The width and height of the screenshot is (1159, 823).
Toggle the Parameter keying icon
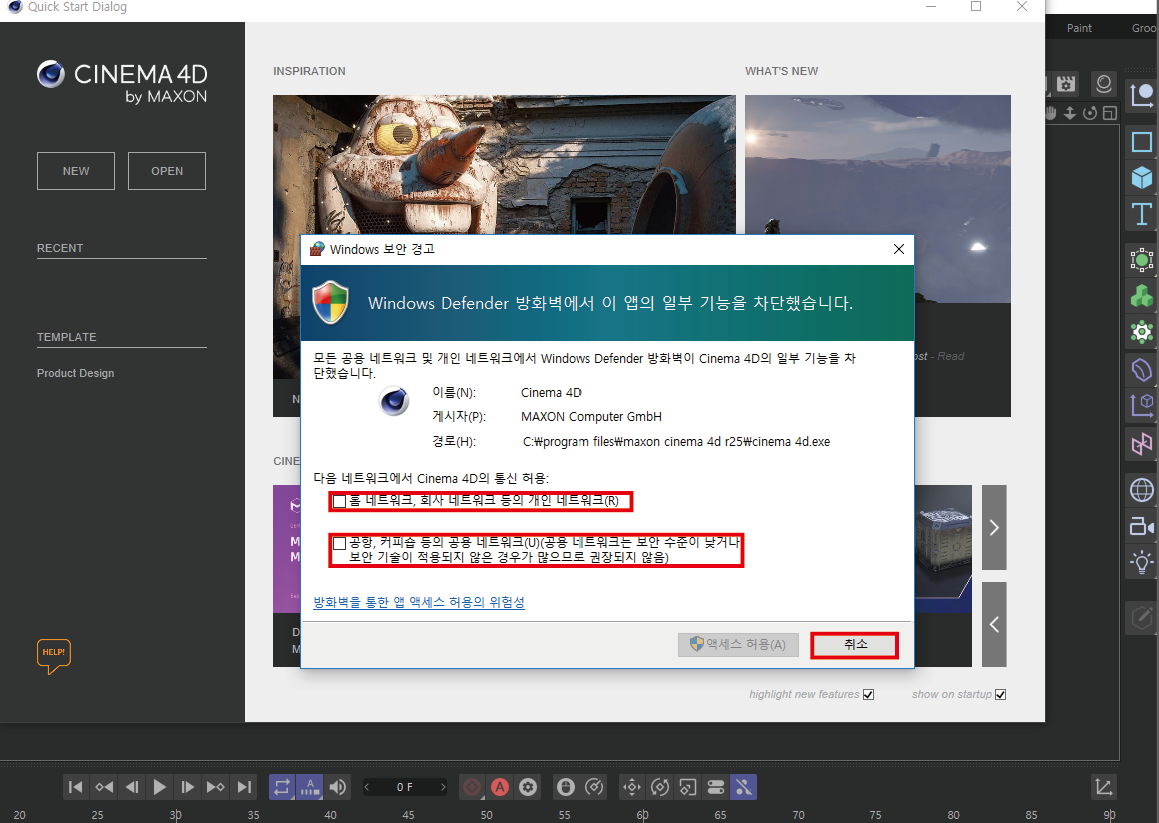(x=716, y=787)
